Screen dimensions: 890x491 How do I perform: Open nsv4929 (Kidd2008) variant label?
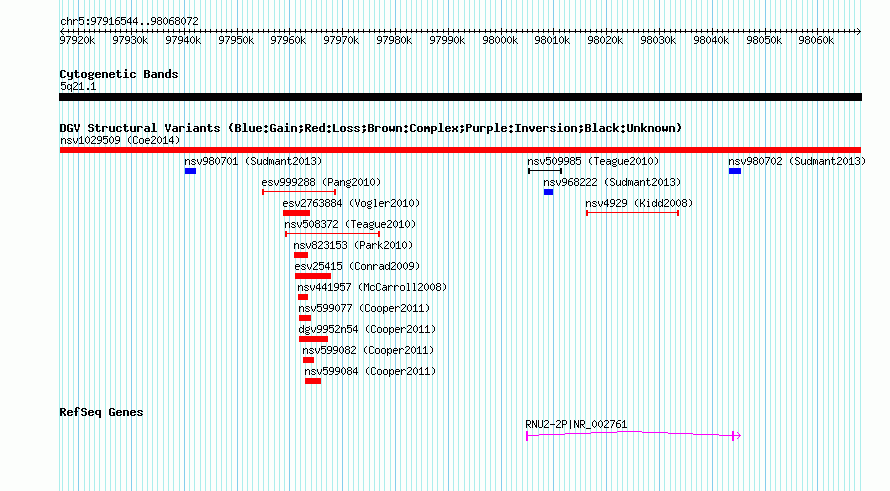point(639,203)
